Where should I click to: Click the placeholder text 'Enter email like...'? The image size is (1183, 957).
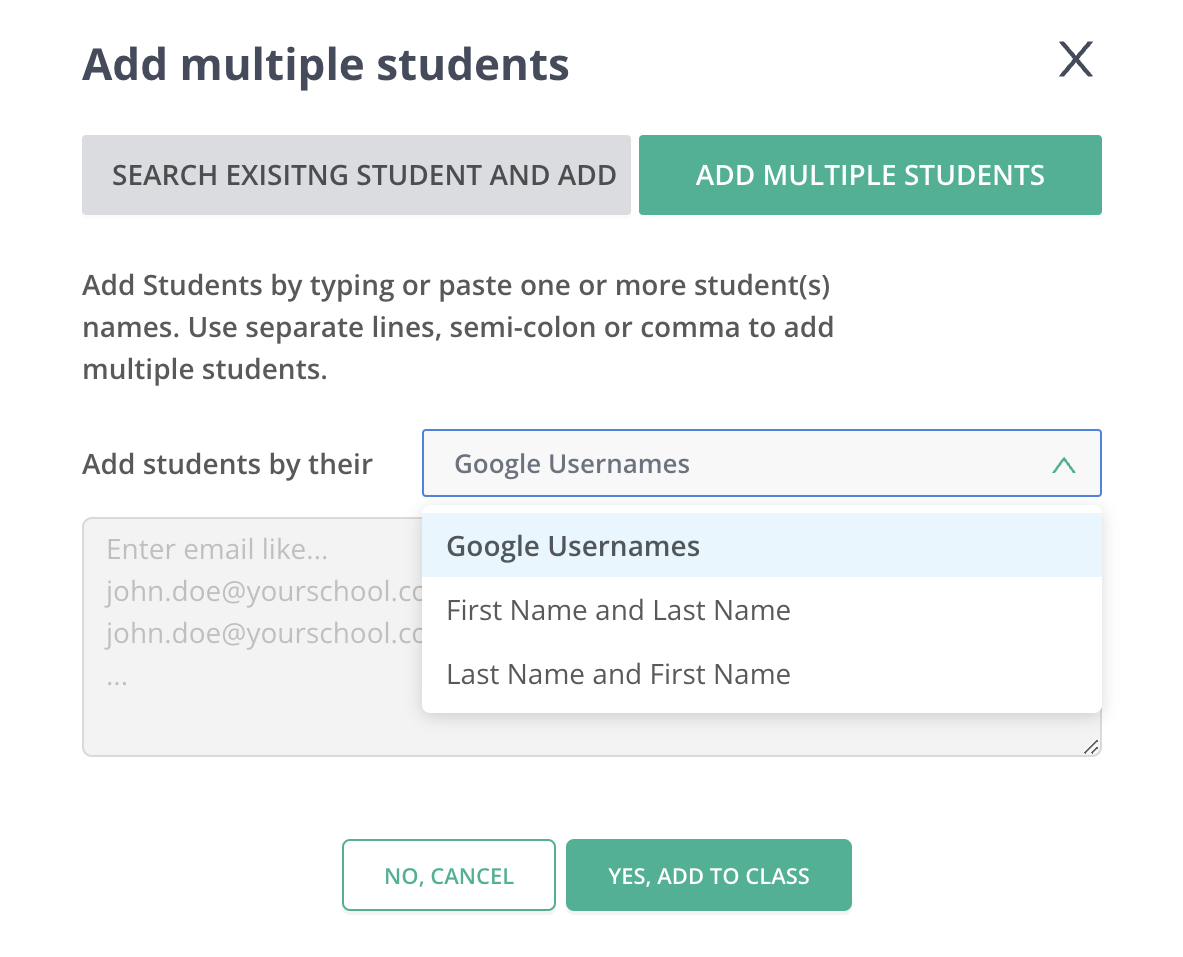217,548
